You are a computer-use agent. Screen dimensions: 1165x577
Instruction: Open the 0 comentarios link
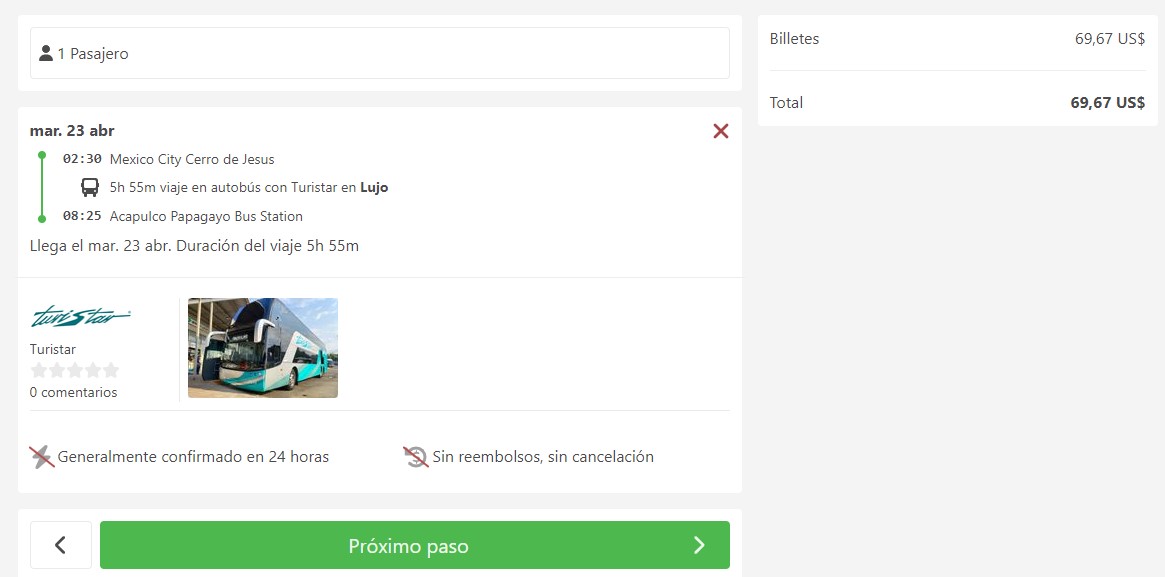click(x=74, y=392)
